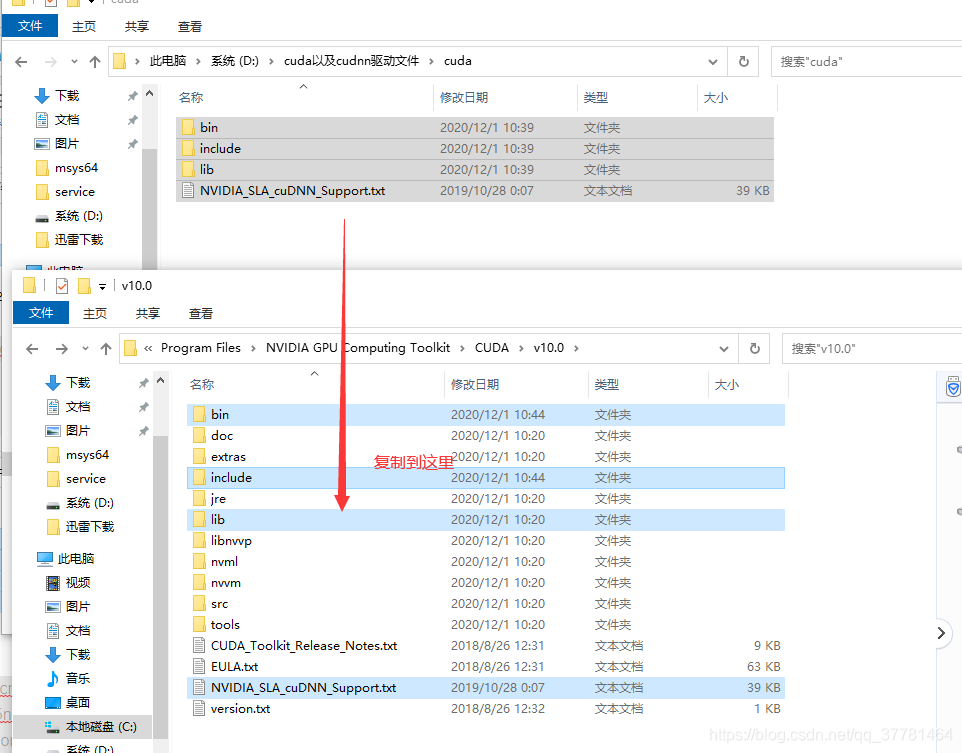
Task: Open 本地磁盘 (C:) in sidebar
Action: click(101, 727)
